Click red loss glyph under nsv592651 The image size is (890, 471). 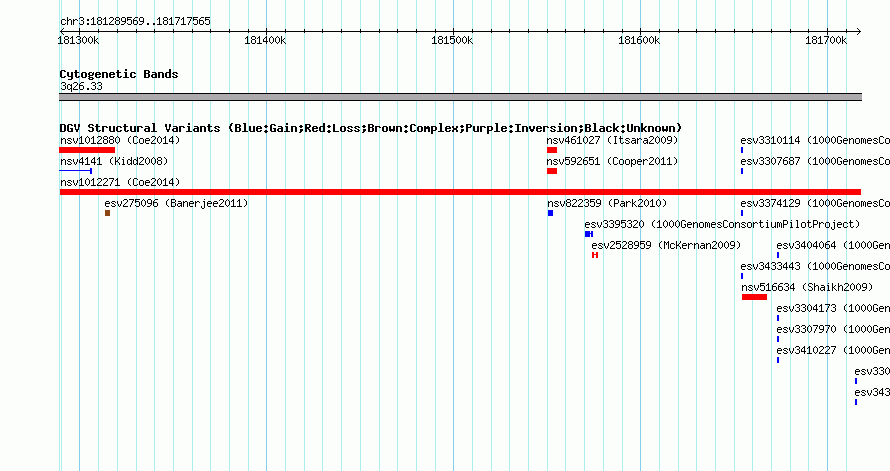[x=552, y=171]
